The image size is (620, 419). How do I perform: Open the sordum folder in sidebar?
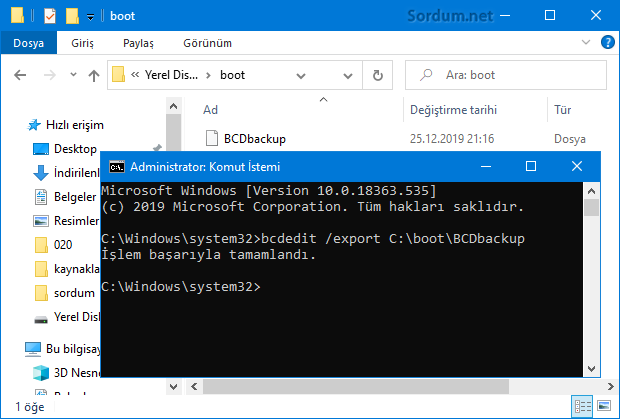pos(74,293)
